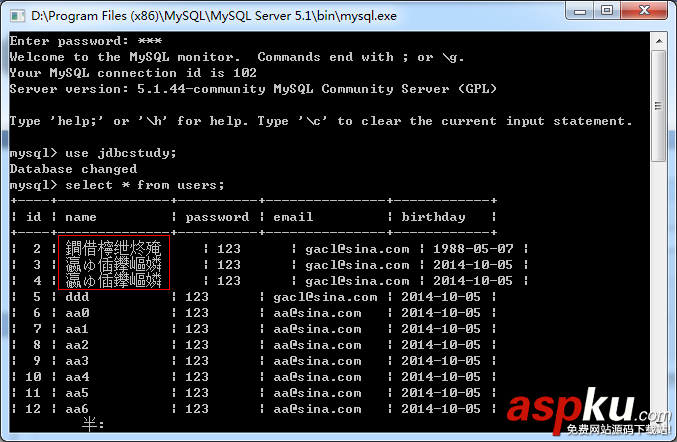Click the 'id' column header
The height and width of the screenshot is (442, 677).
coord(34,217)
